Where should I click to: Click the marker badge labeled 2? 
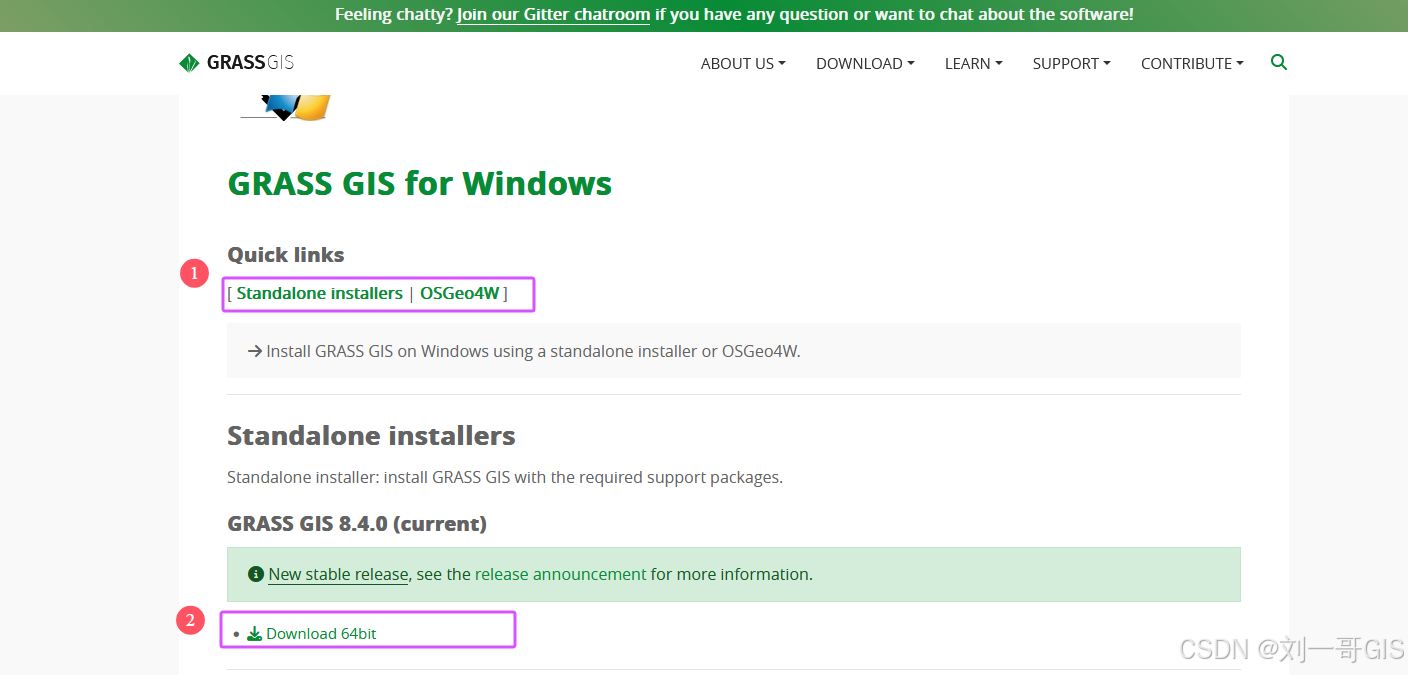point(190,620)
